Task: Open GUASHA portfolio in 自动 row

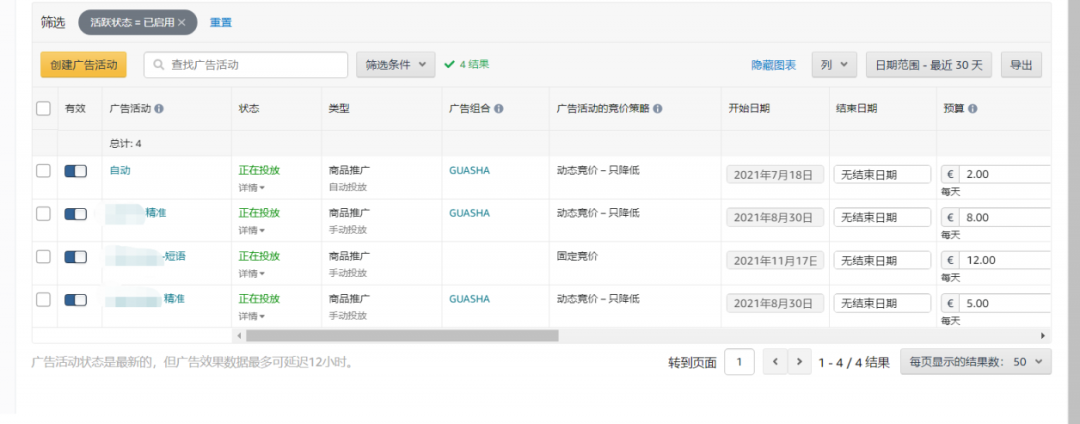Action: [469, 171]
